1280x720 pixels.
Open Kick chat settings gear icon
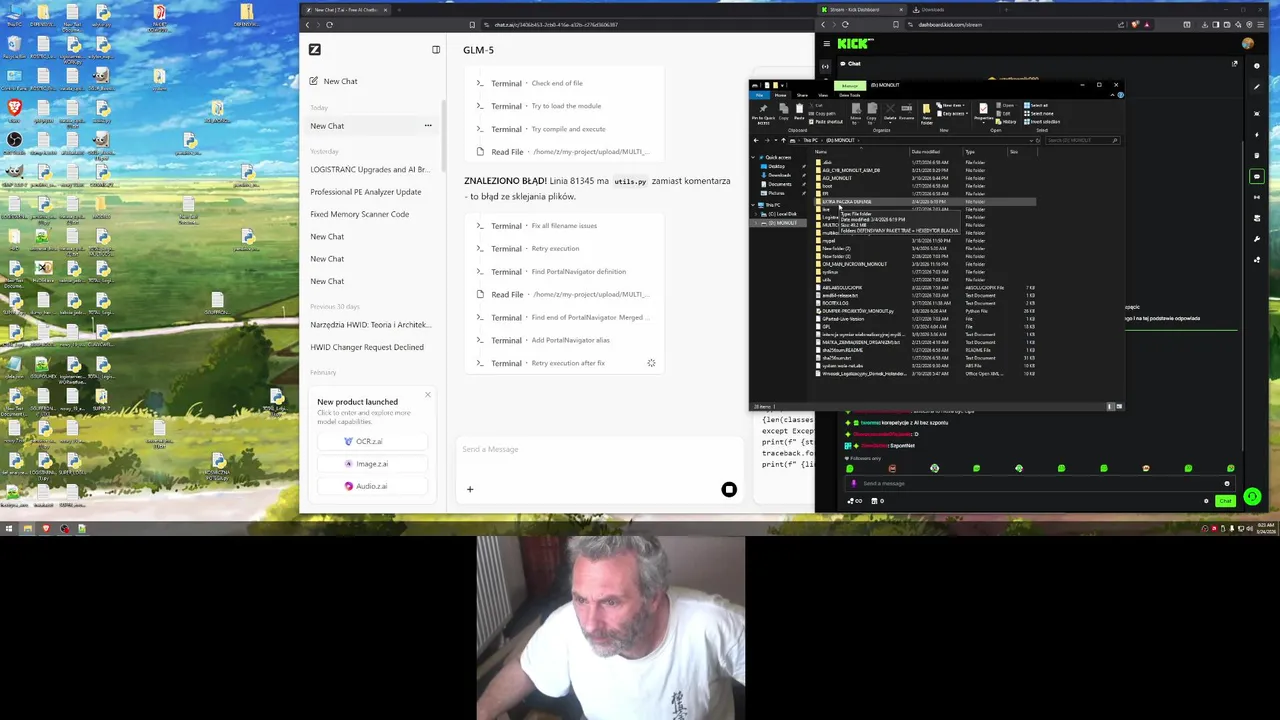[x=1206, y=501]
